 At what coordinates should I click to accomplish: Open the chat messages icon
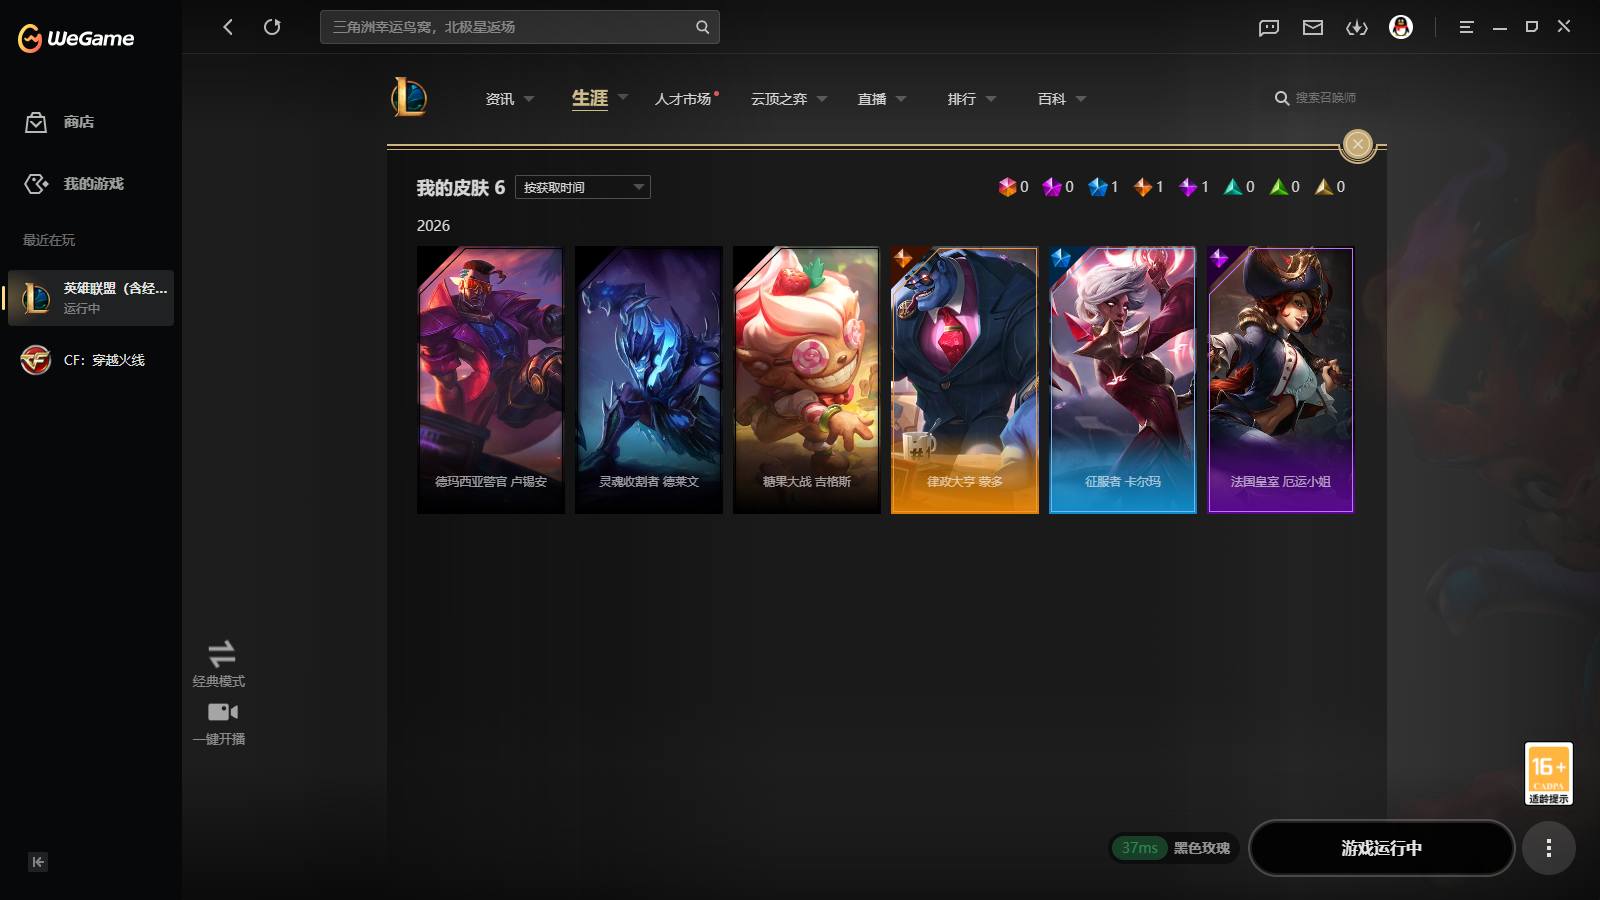(1269, 28)
